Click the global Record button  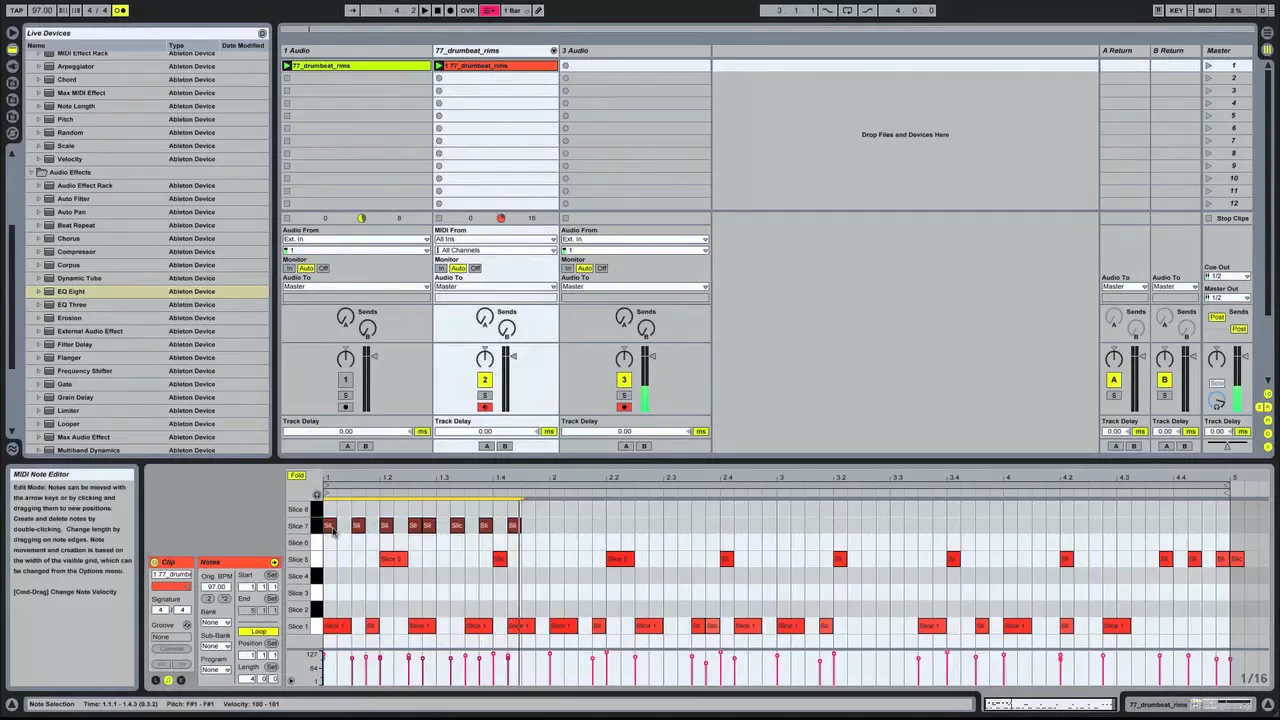pyautogui.click(x=449, y=10)
